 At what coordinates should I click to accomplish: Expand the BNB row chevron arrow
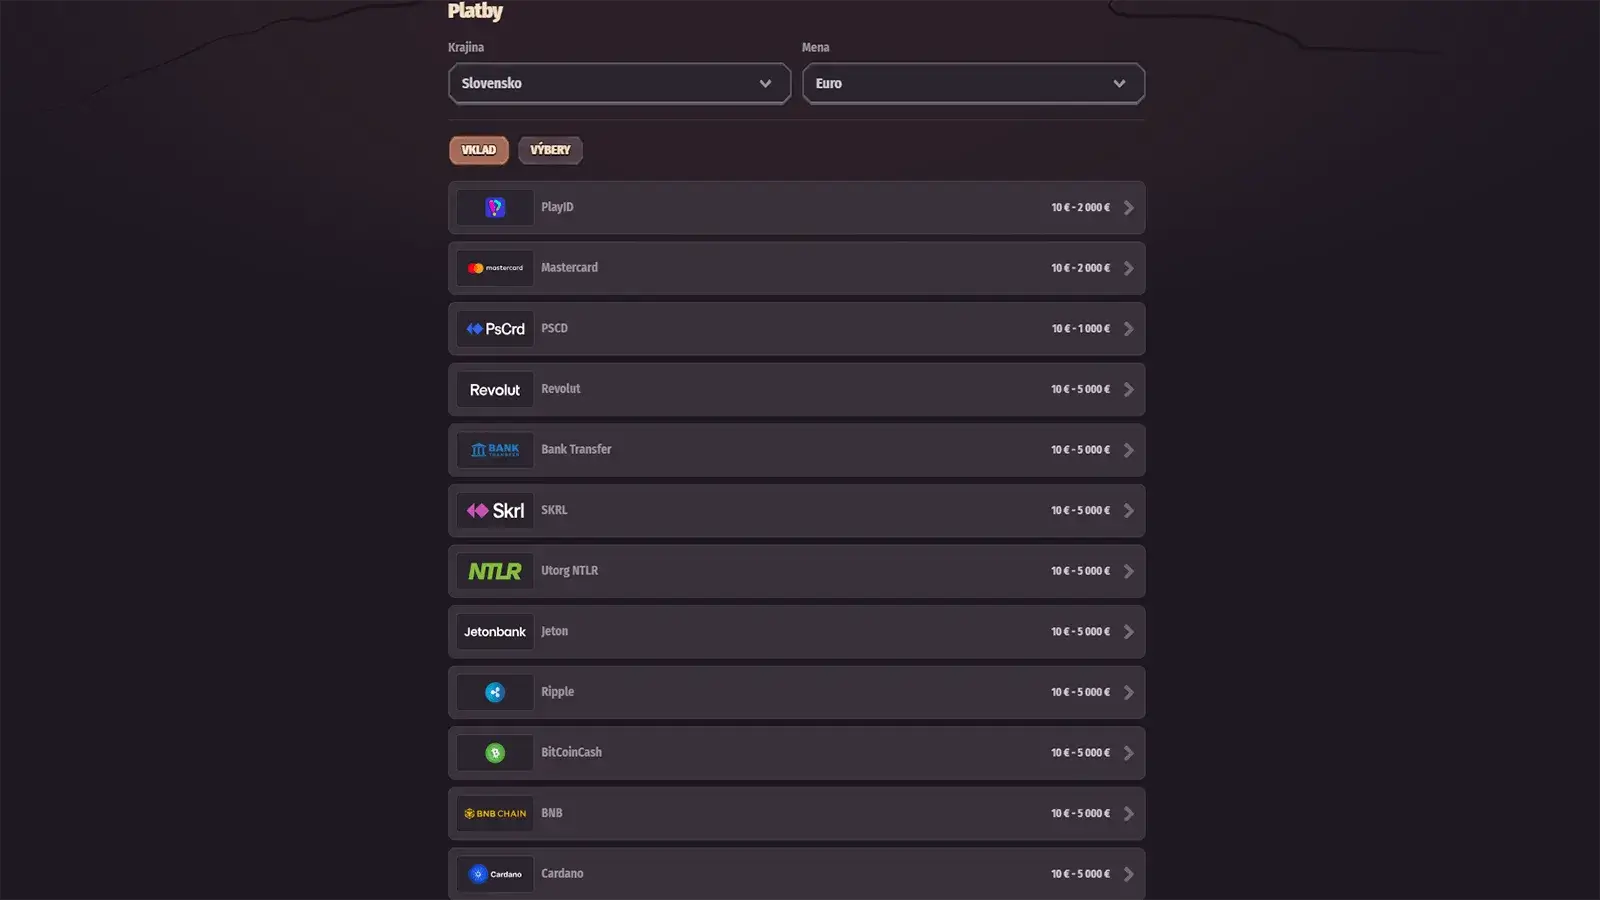pyautogui.click(x=1128, y=814)
